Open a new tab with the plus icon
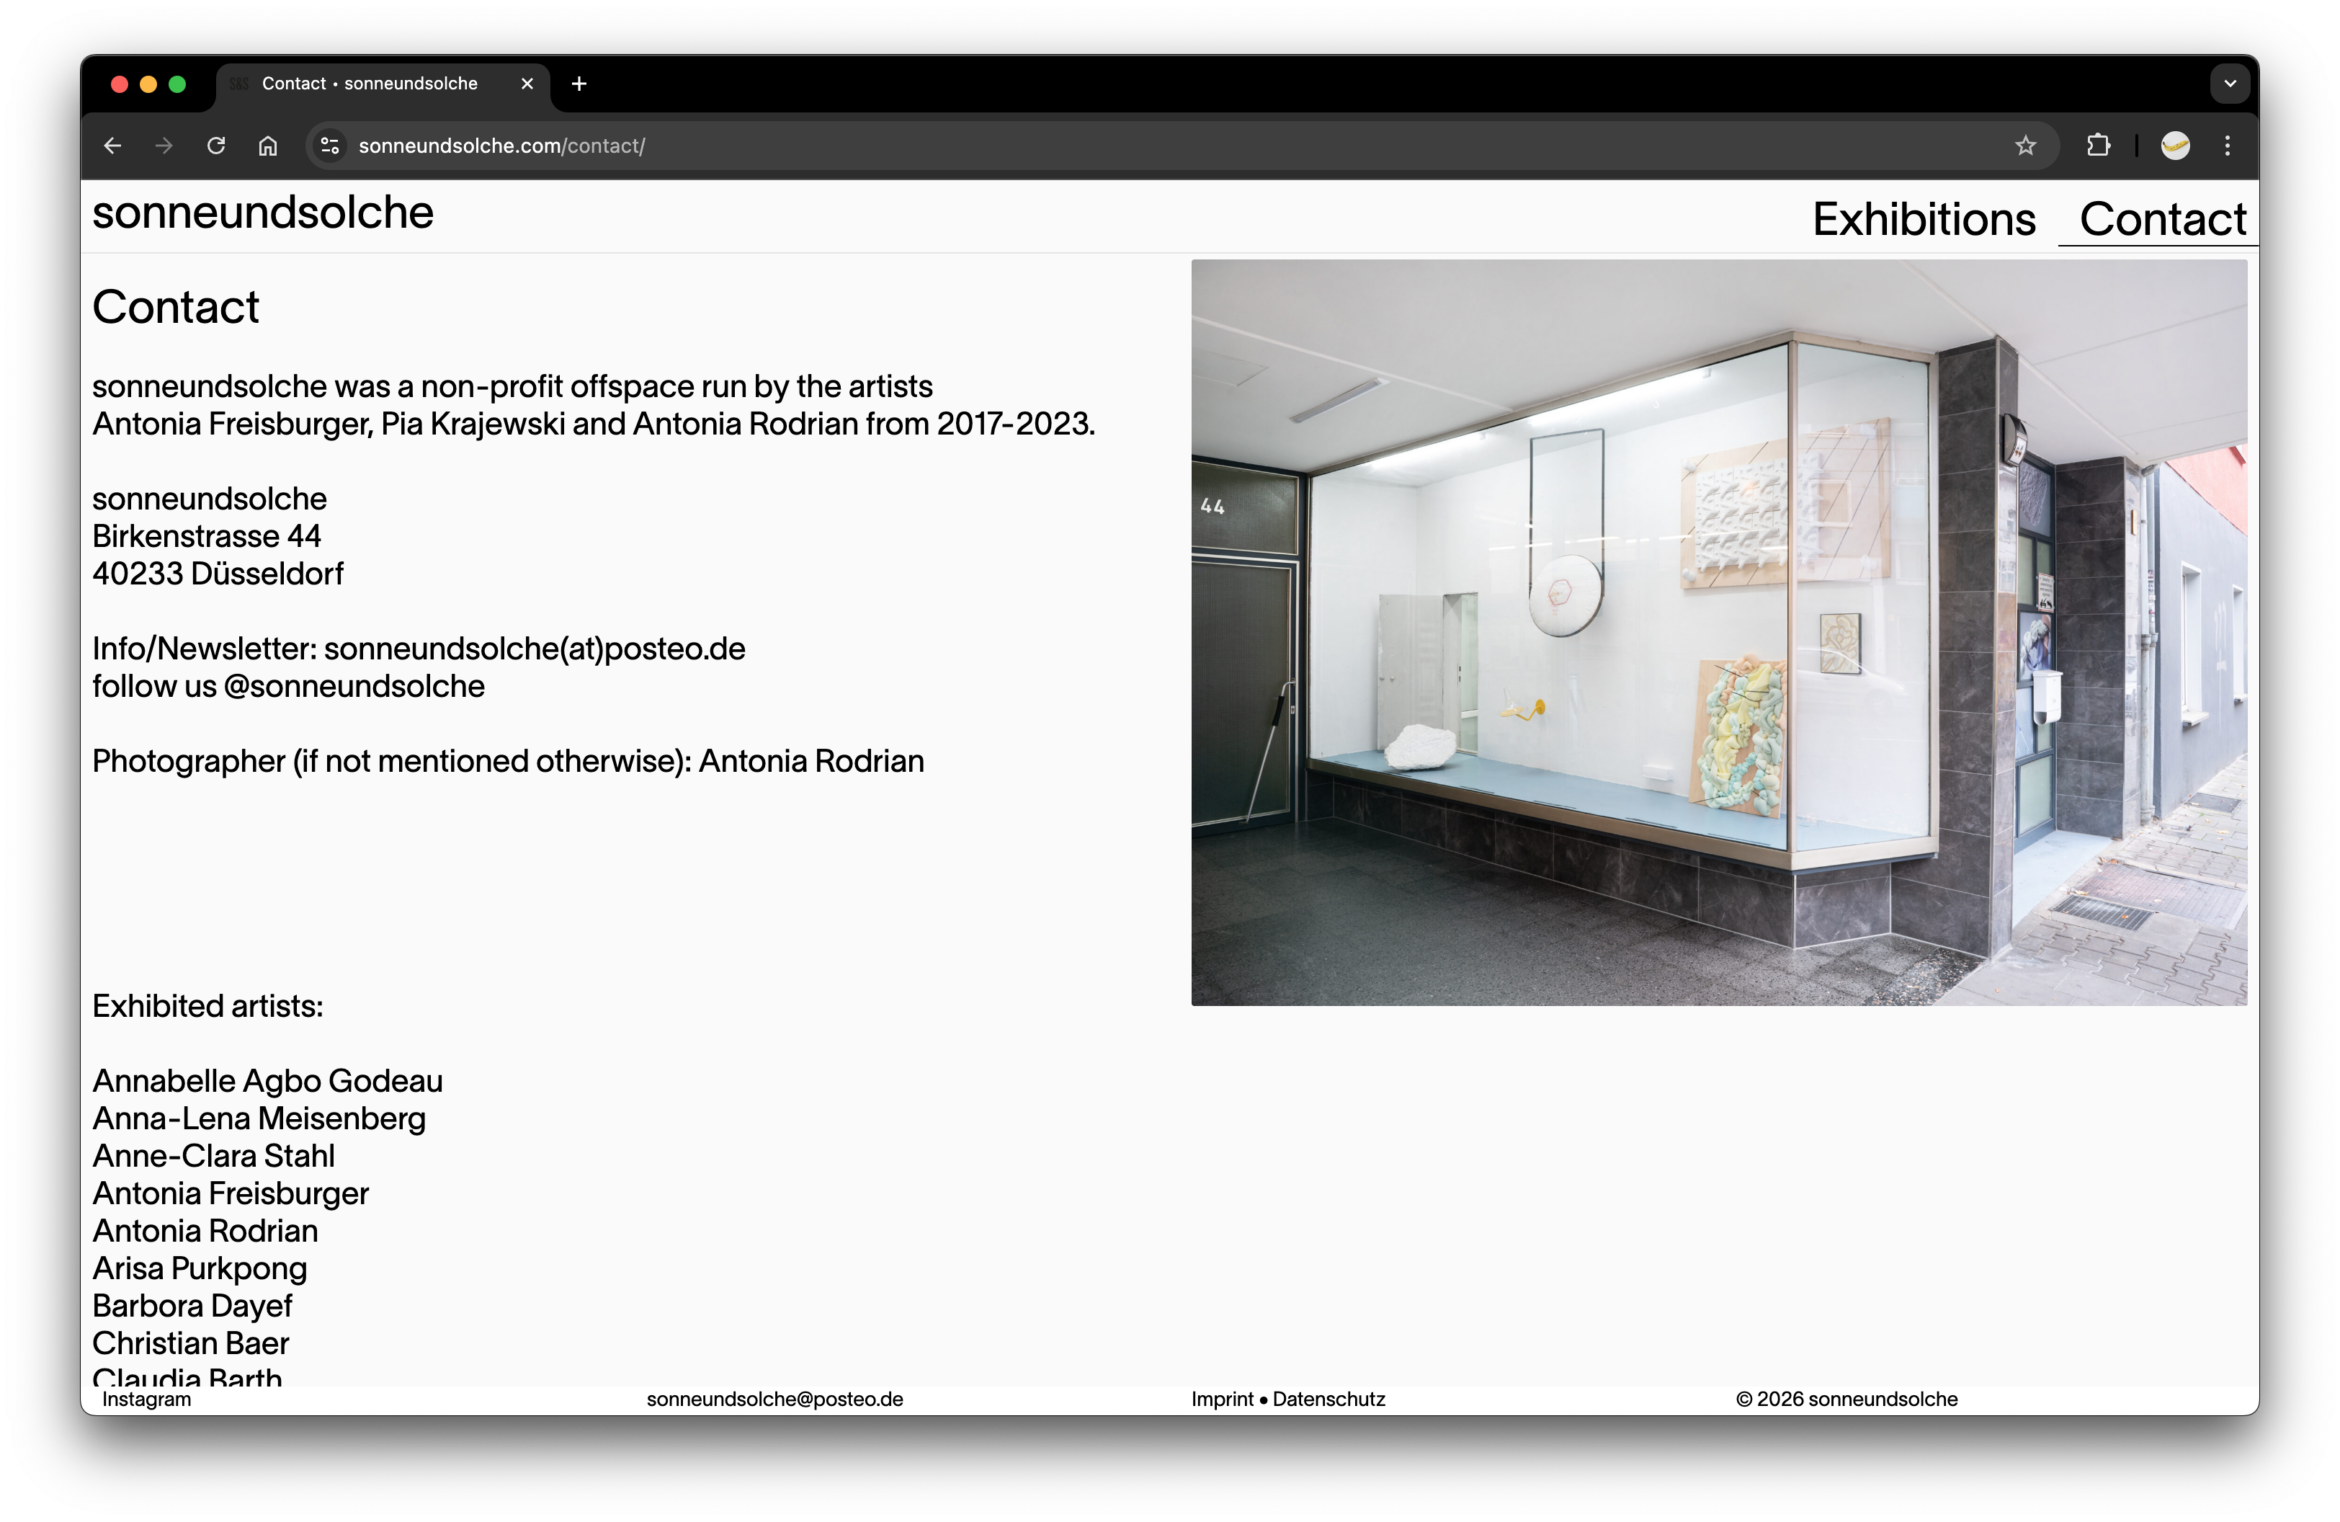 tap(578, 84)
